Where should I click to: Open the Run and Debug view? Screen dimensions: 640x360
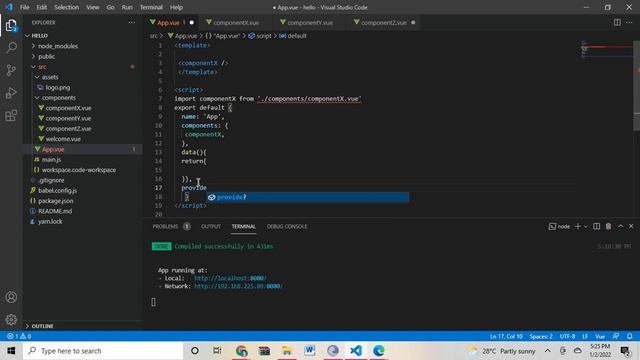pyautogui.click(x=11, y=93)
